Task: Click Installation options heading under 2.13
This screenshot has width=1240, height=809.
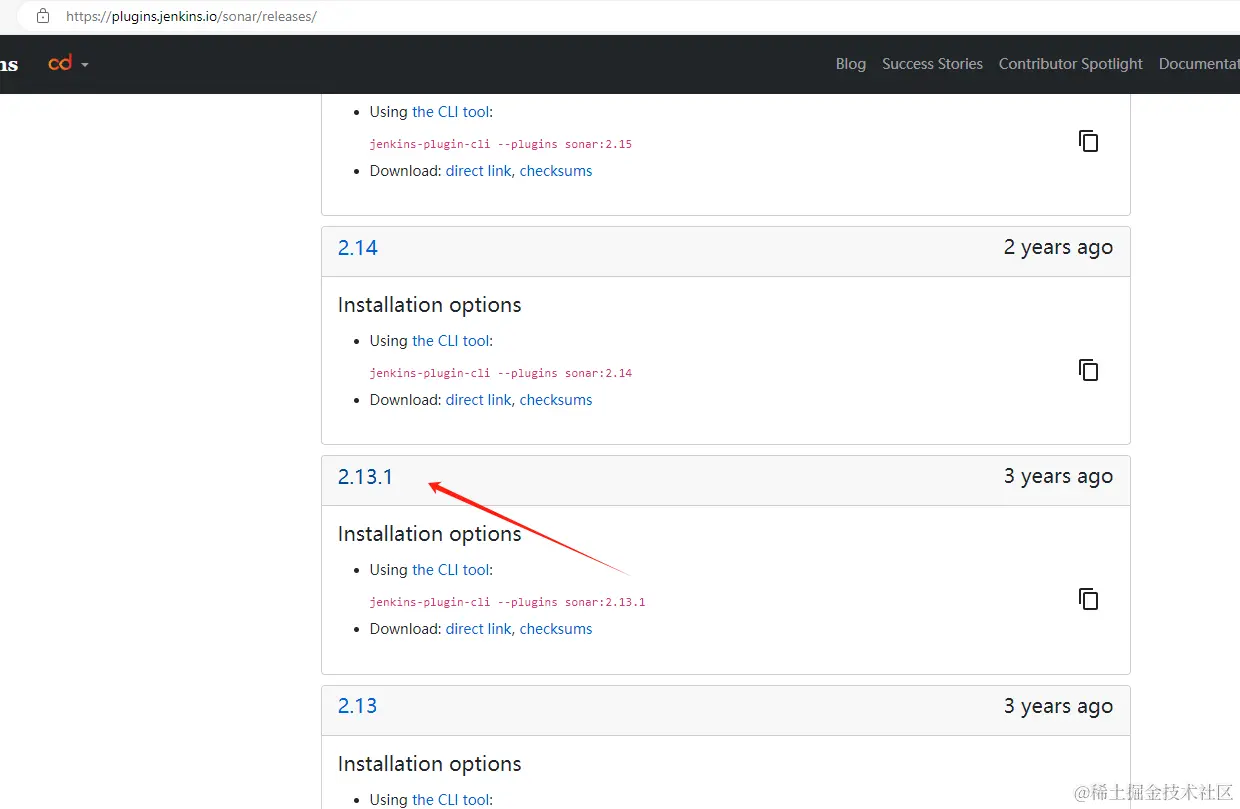Action: 430,764
